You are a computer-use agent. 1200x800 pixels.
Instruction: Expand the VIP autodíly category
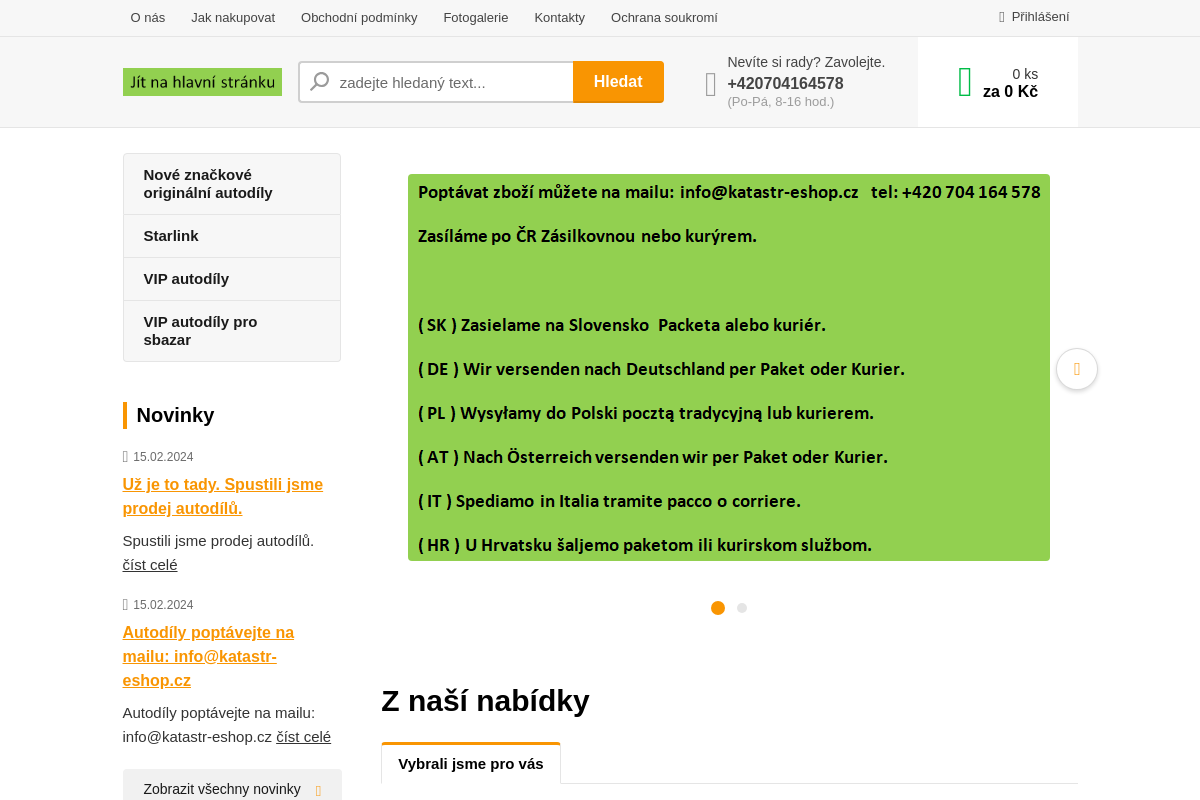pyautogui.click(x=186, y=279)
